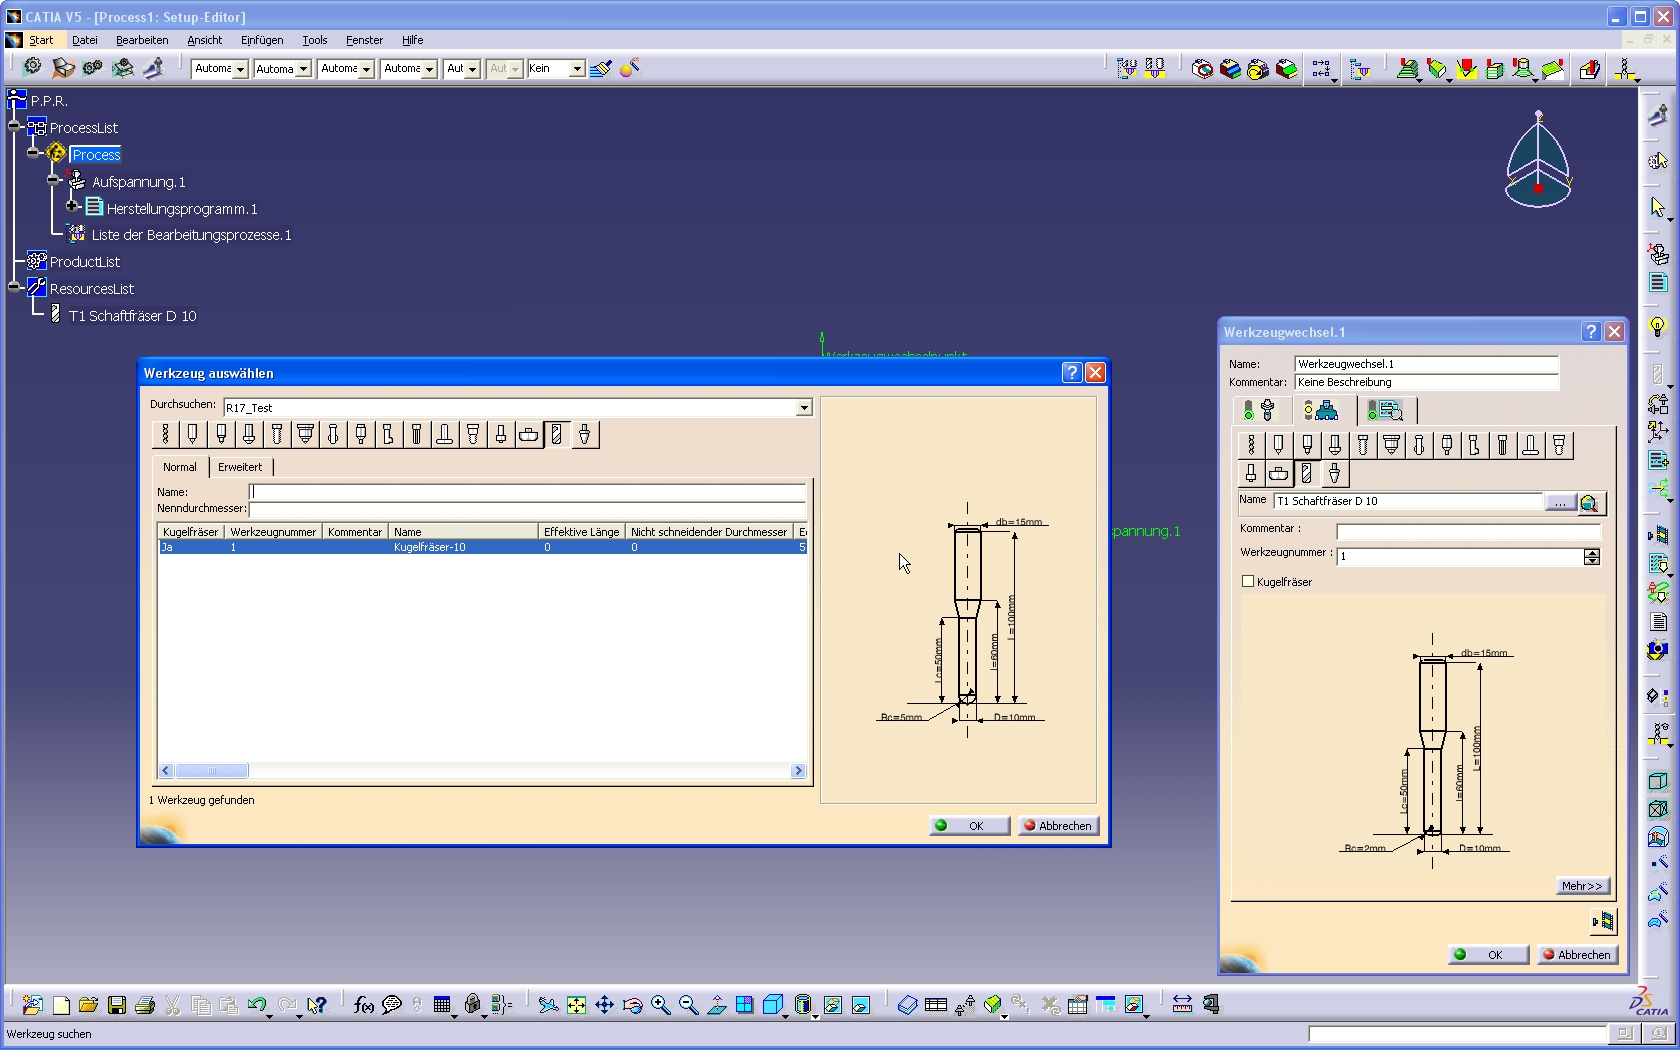Toggle end mill type in Werkzeug auswählen dialog
Viewport: 1680px width, 1050px height.
556,434
